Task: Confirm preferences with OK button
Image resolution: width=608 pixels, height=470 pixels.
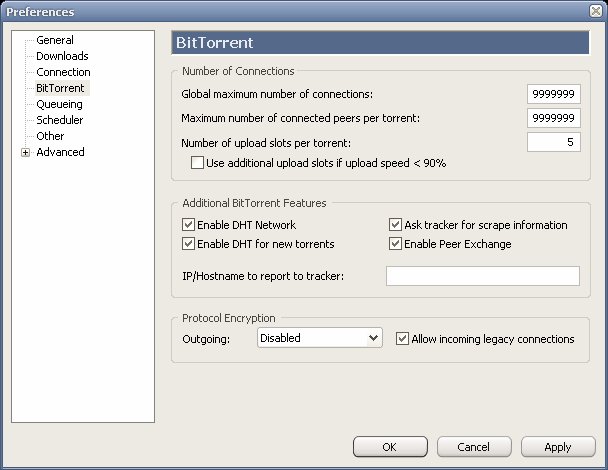Action: [x=390, y=447]
